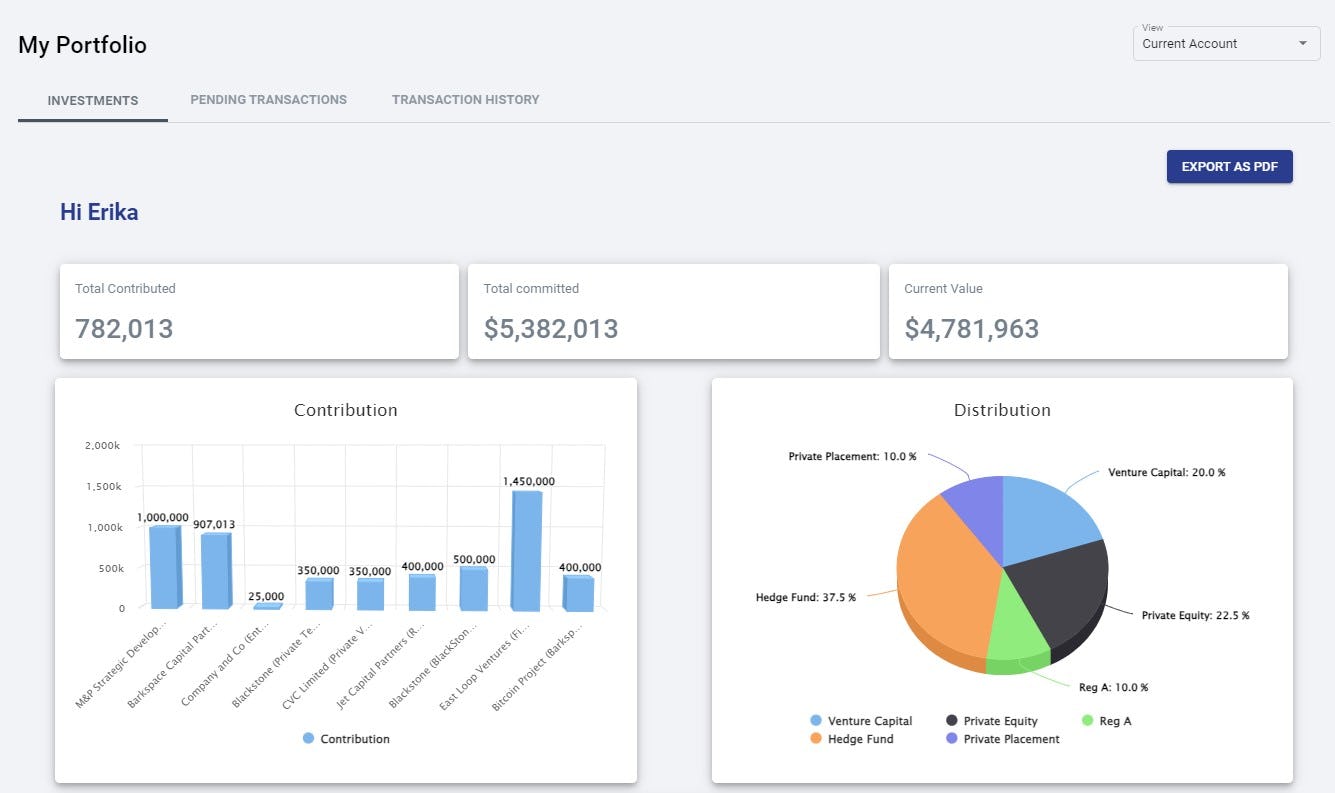1335x793 pixels.
Task: Open the Transaction History tab
Action: [465, 99]
